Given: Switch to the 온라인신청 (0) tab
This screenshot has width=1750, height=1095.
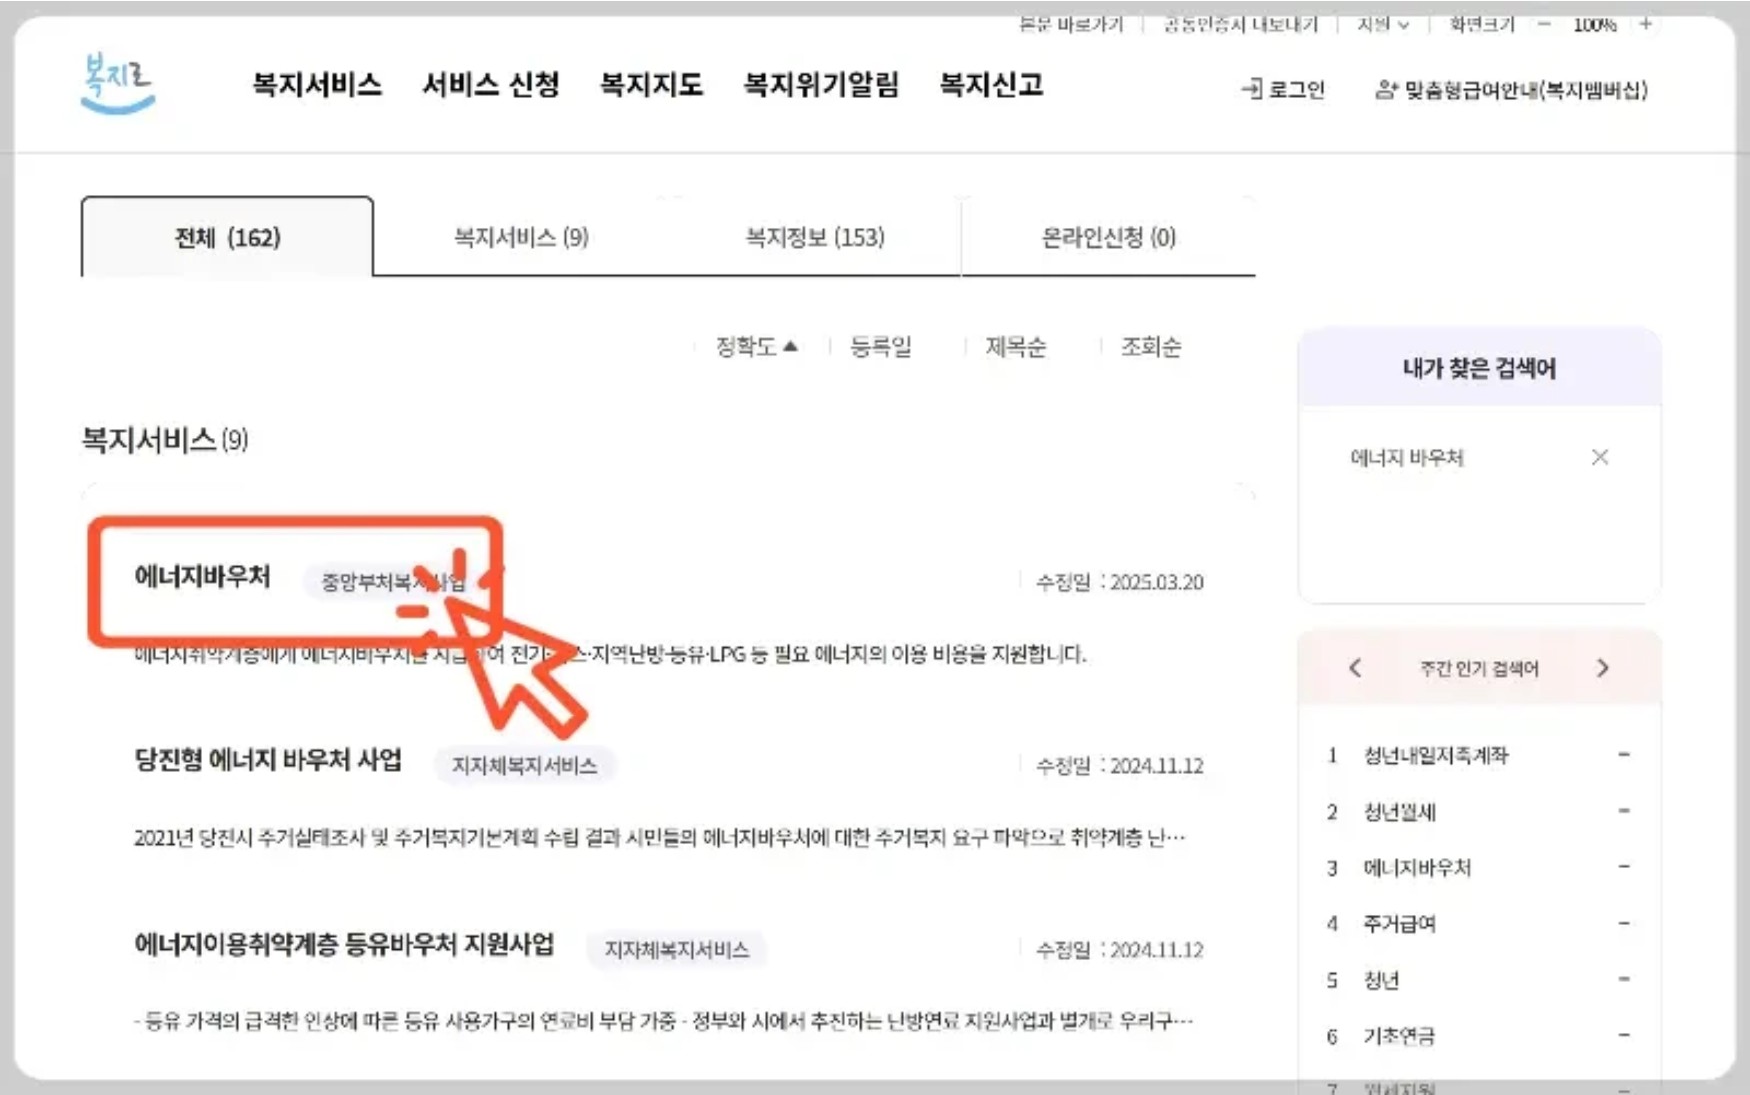Looking at the screenshot, I should coord(1108,237).
